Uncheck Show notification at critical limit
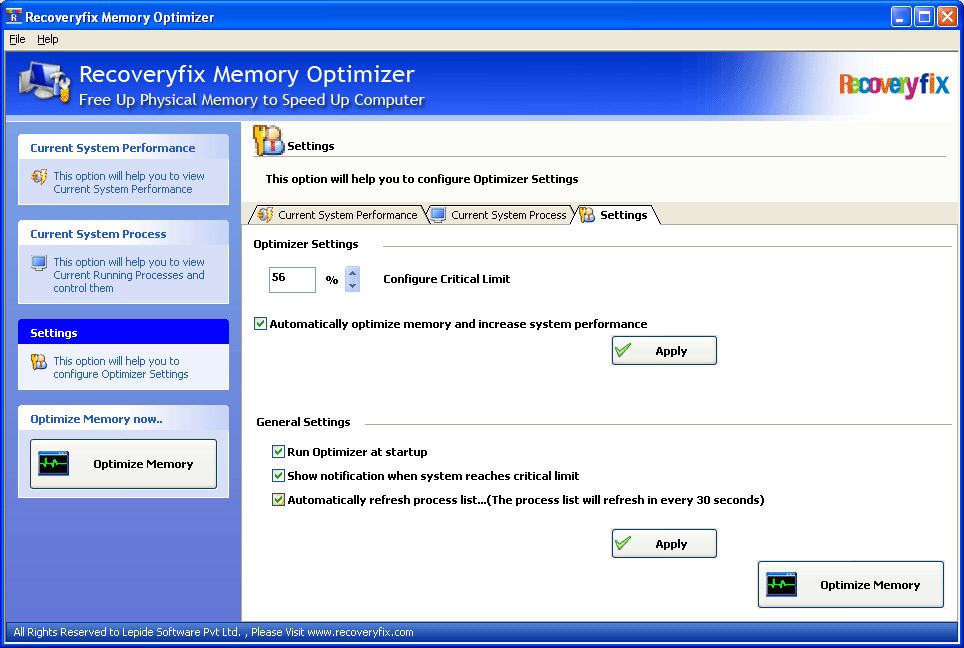This screenshot has width=964, height=648. [x=279, y=476]
